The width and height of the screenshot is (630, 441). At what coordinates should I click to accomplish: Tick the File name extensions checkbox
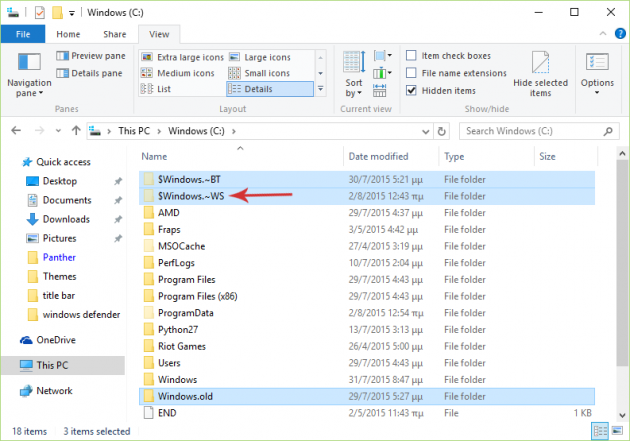412,73
